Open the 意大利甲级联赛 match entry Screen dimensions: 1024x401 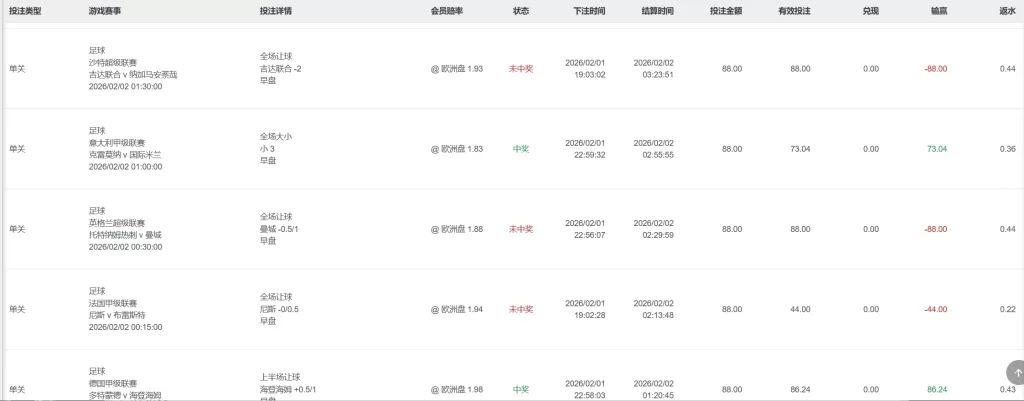(x=117, y=142)
